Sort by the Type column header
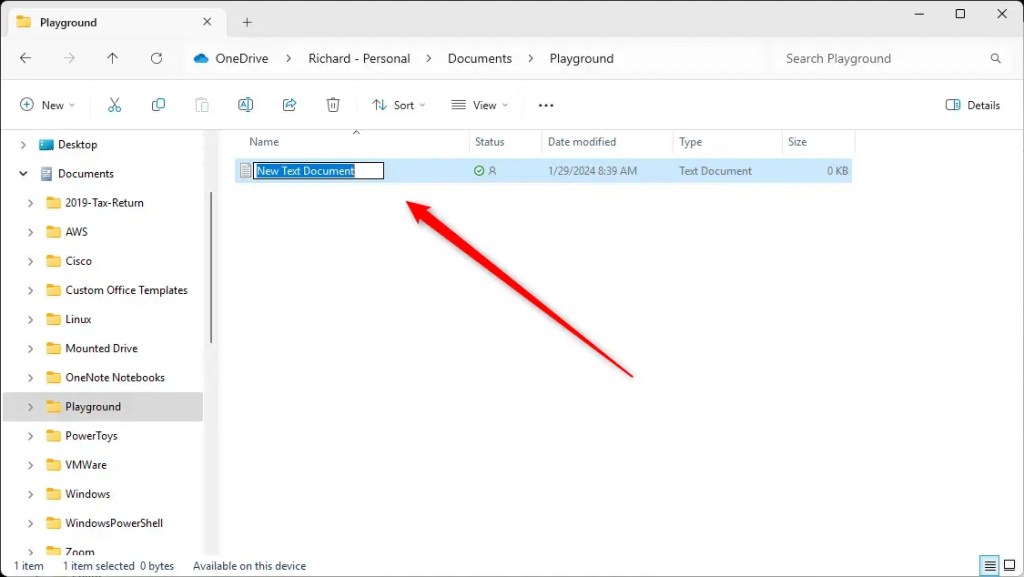 [x=690, y=142]
